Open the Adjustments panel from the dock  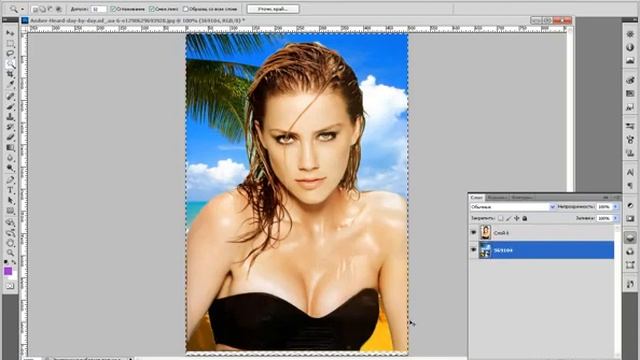tap(630, 205)
